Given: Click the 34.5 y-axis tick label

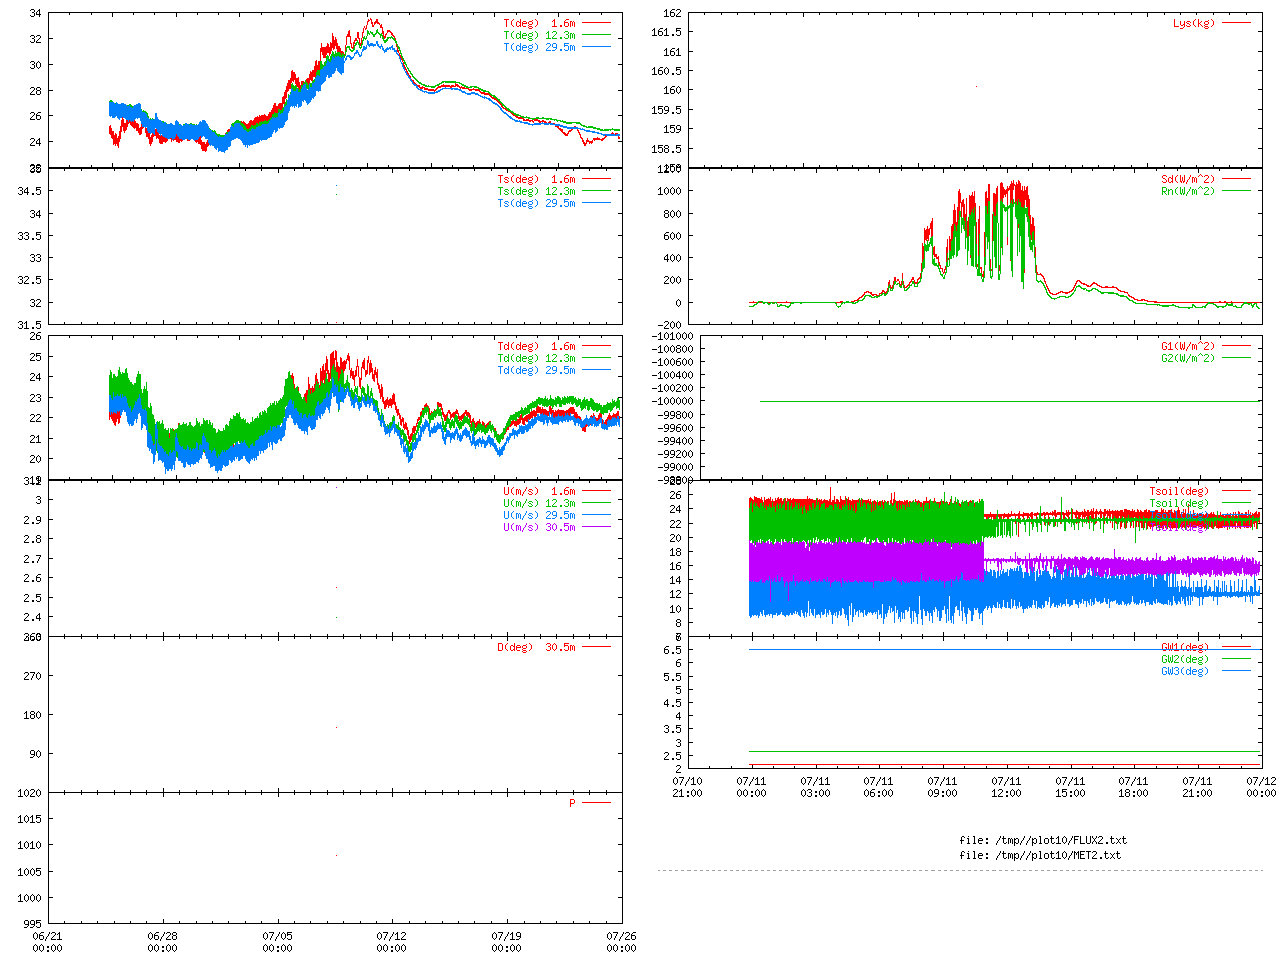Looking at the screenshot, I should pyautogui.click(x=30, y=191).
